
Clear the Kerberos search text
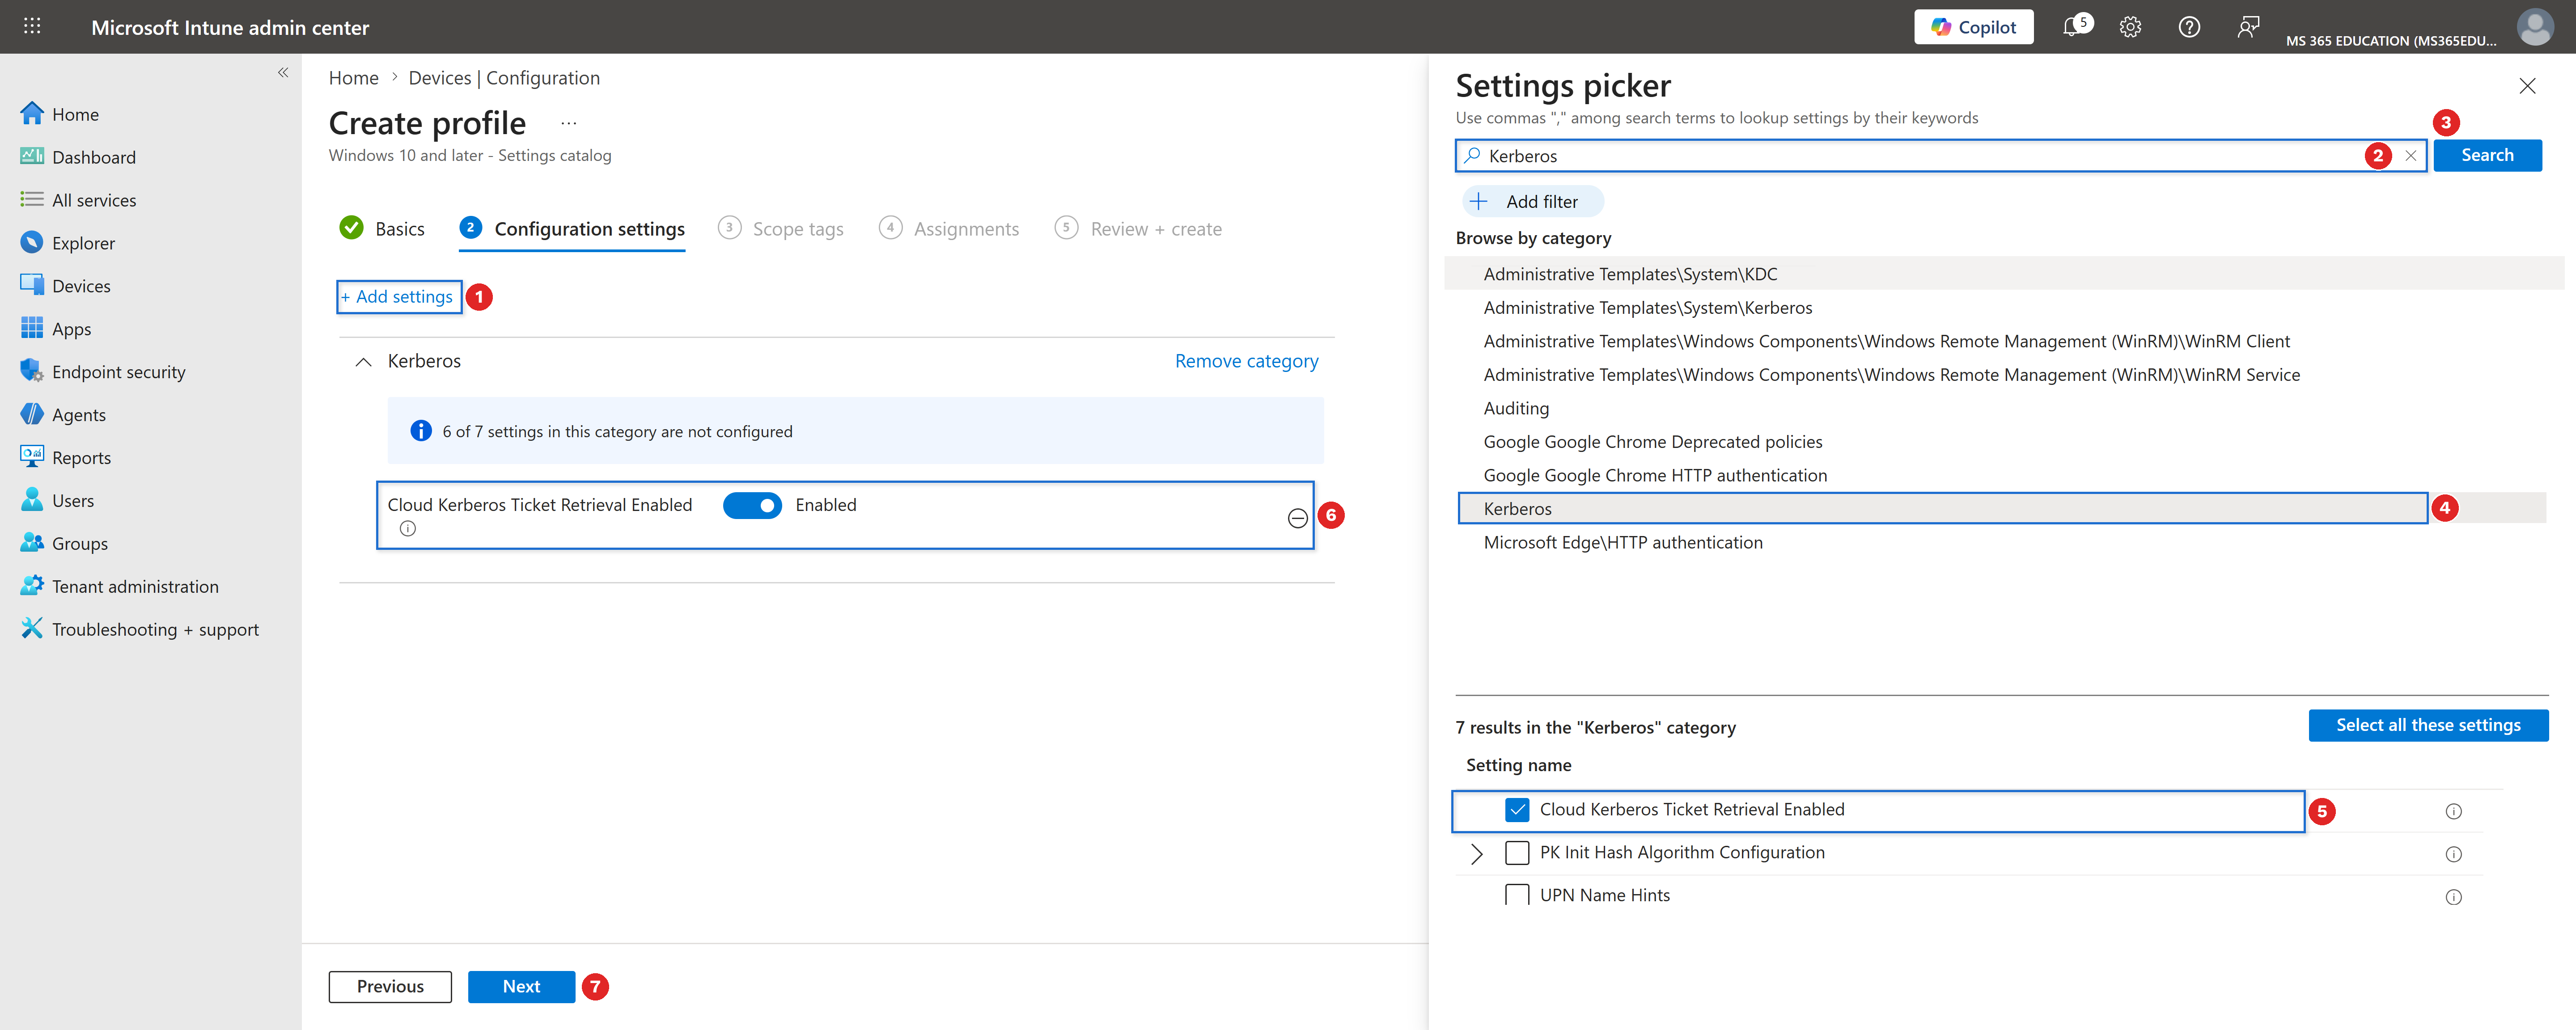[2410, 156]
